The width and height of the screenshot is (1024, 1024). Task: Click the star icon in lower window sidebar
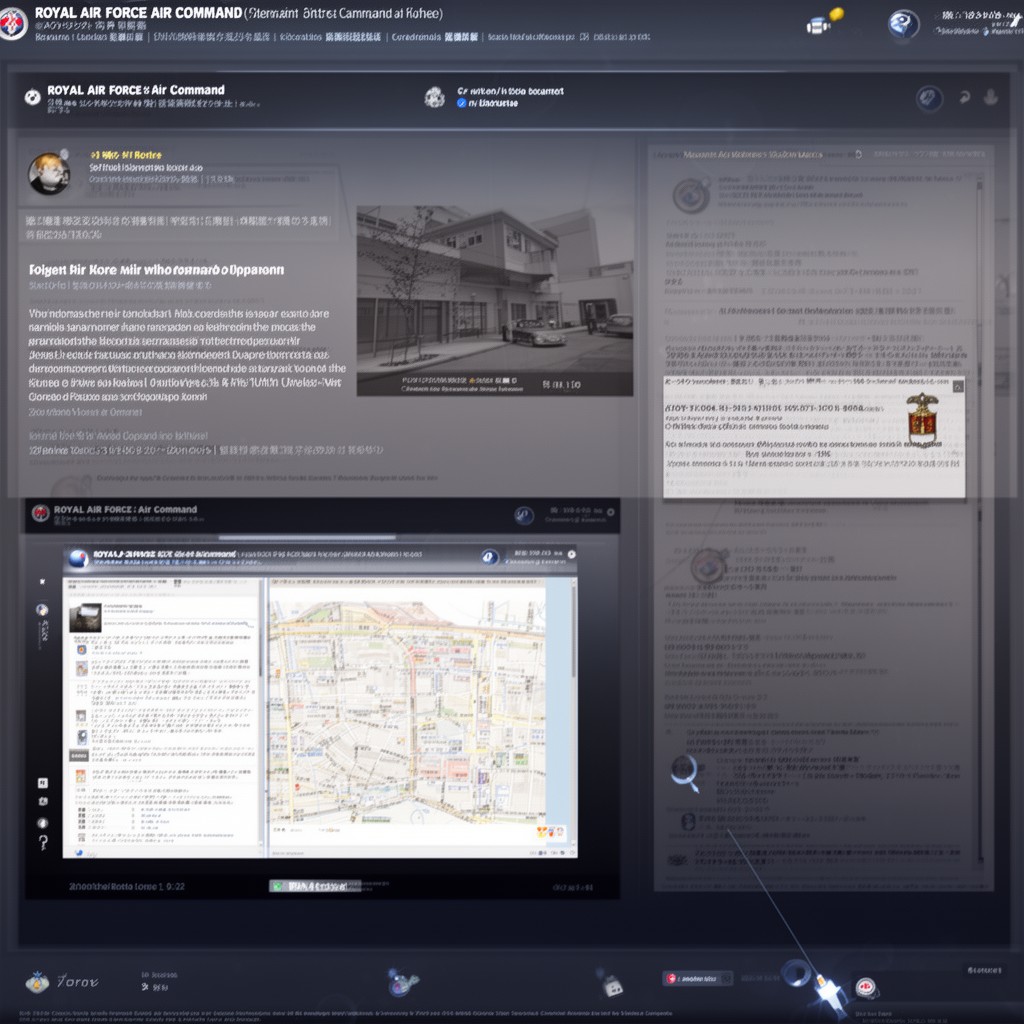point(42,581)
